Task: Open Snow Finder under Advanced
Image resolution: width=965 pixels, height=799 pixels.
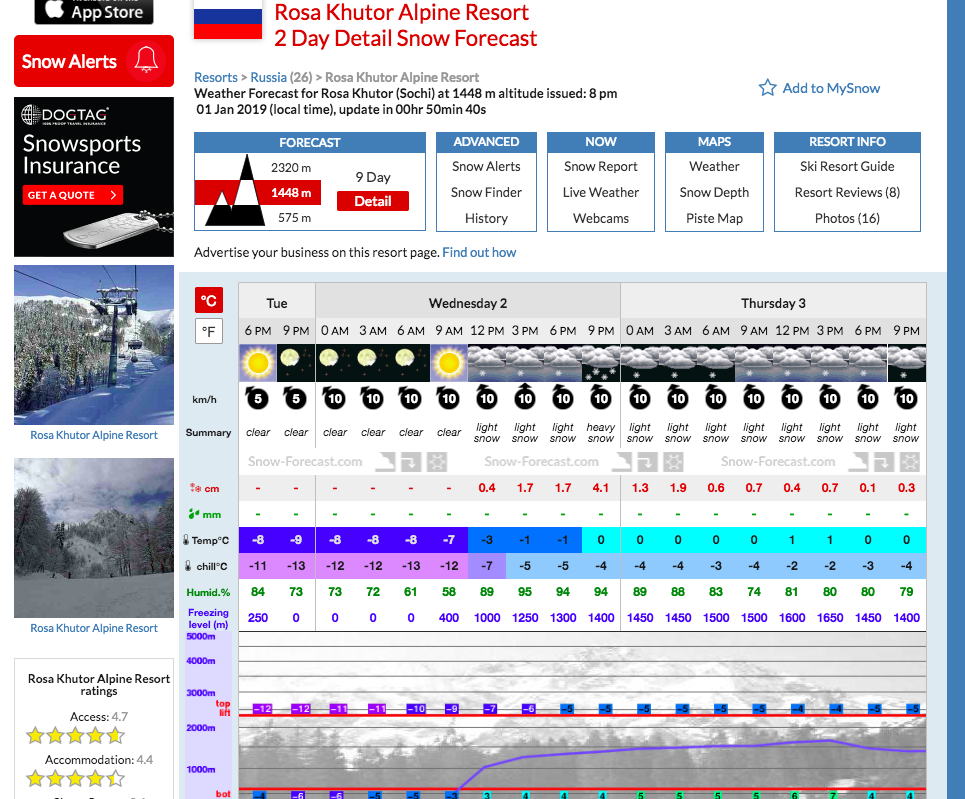Action: coord(486,192)
